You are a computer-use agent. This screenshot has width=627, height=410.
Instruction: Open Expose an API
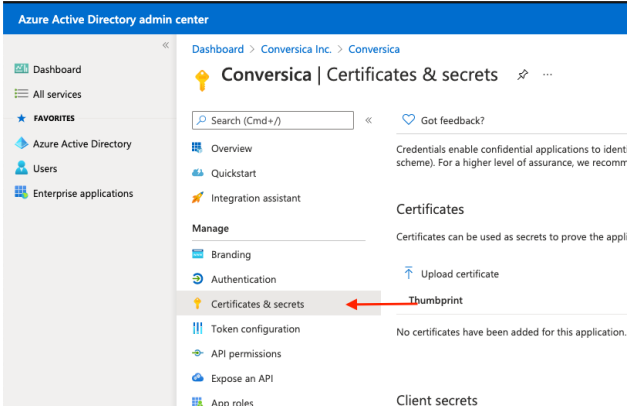(x=242, y=378)
